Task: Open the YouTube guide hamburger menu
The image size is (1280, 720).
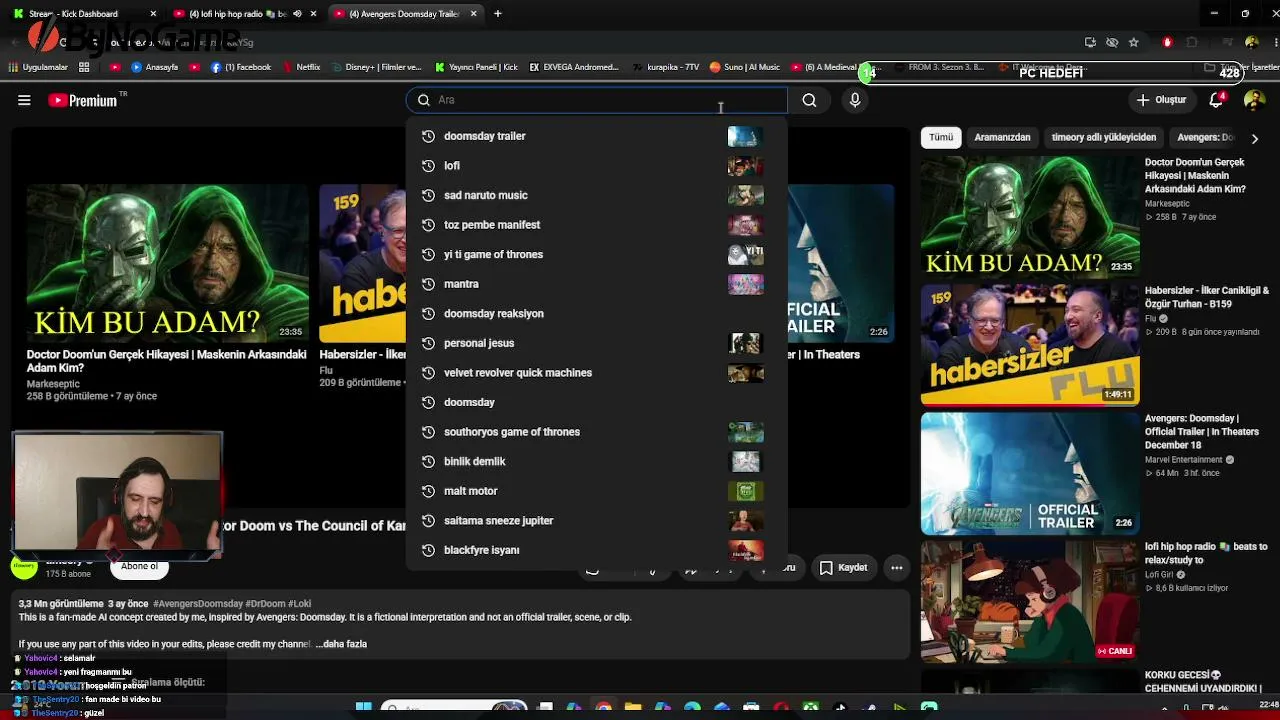Action: (24, 100)
